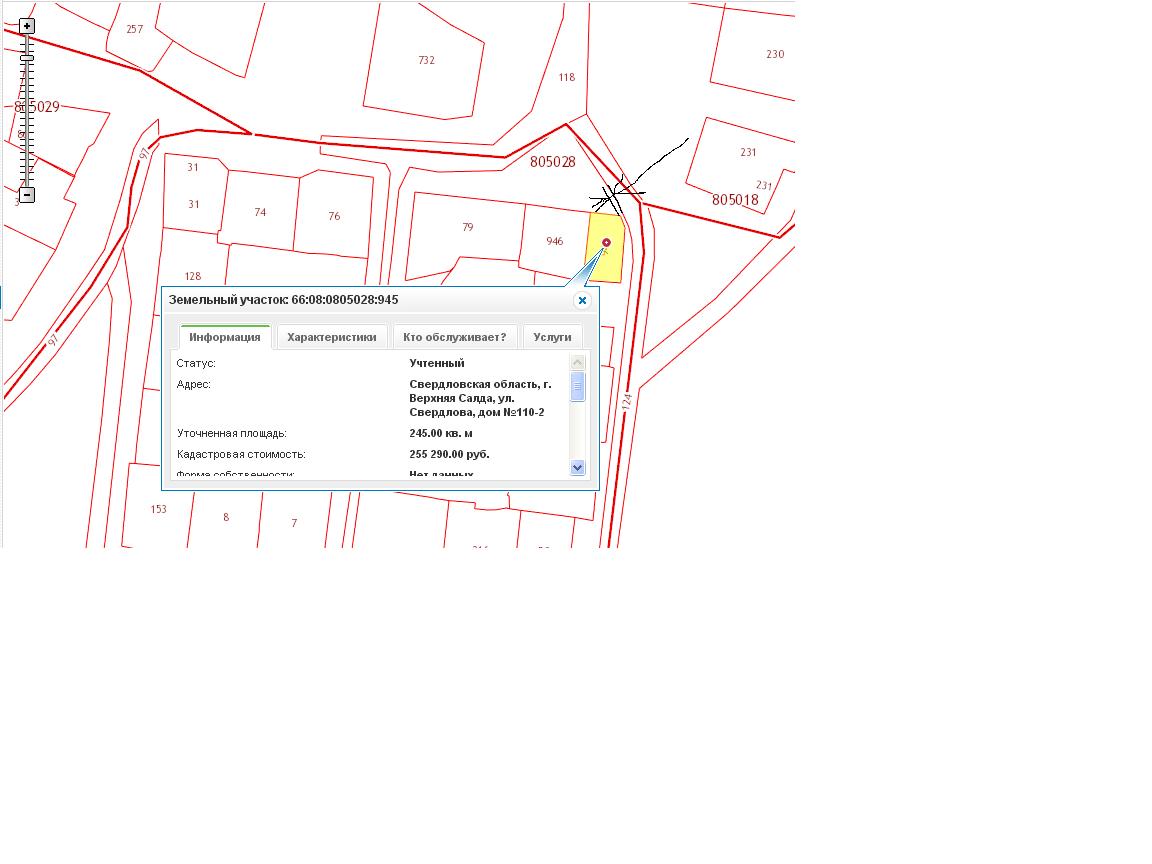Click parcel 257 on the map
This screenshot has width=1152, height=864.
coord(134,30)
